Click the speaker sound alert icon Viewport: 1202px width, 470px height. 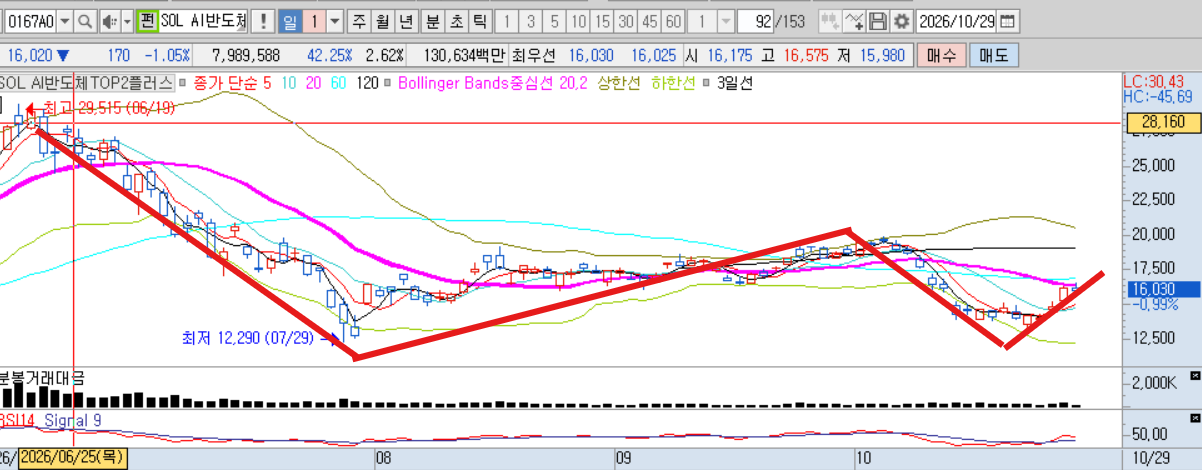click(x=109, y=21)
